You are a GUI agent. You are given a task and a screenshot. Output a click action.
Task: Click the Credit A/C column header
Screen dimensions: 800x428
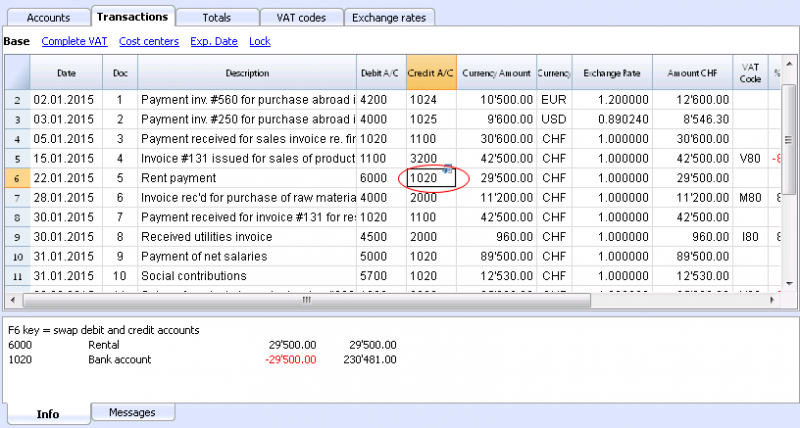[431, 73]
